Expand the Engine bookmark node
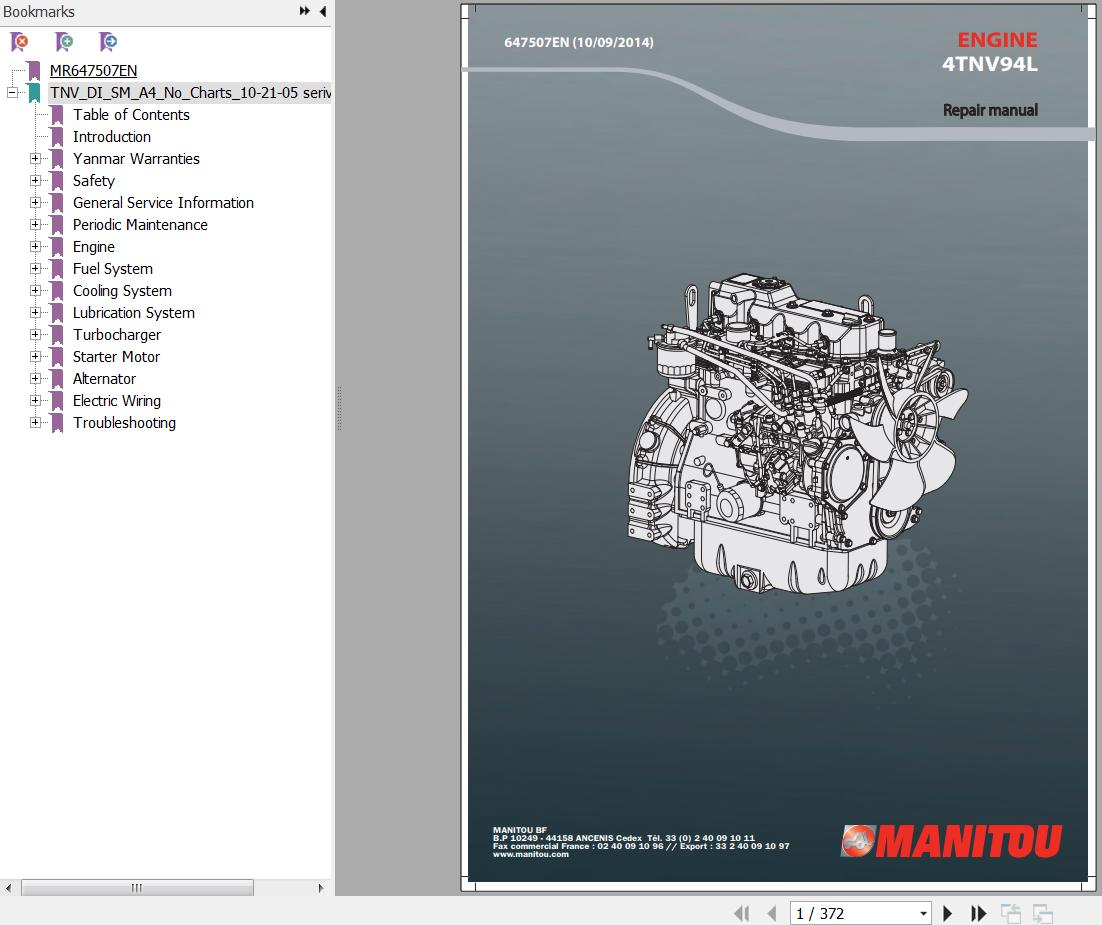Image resolution: width=1102 pixels, height=925 pixels. 35,247
